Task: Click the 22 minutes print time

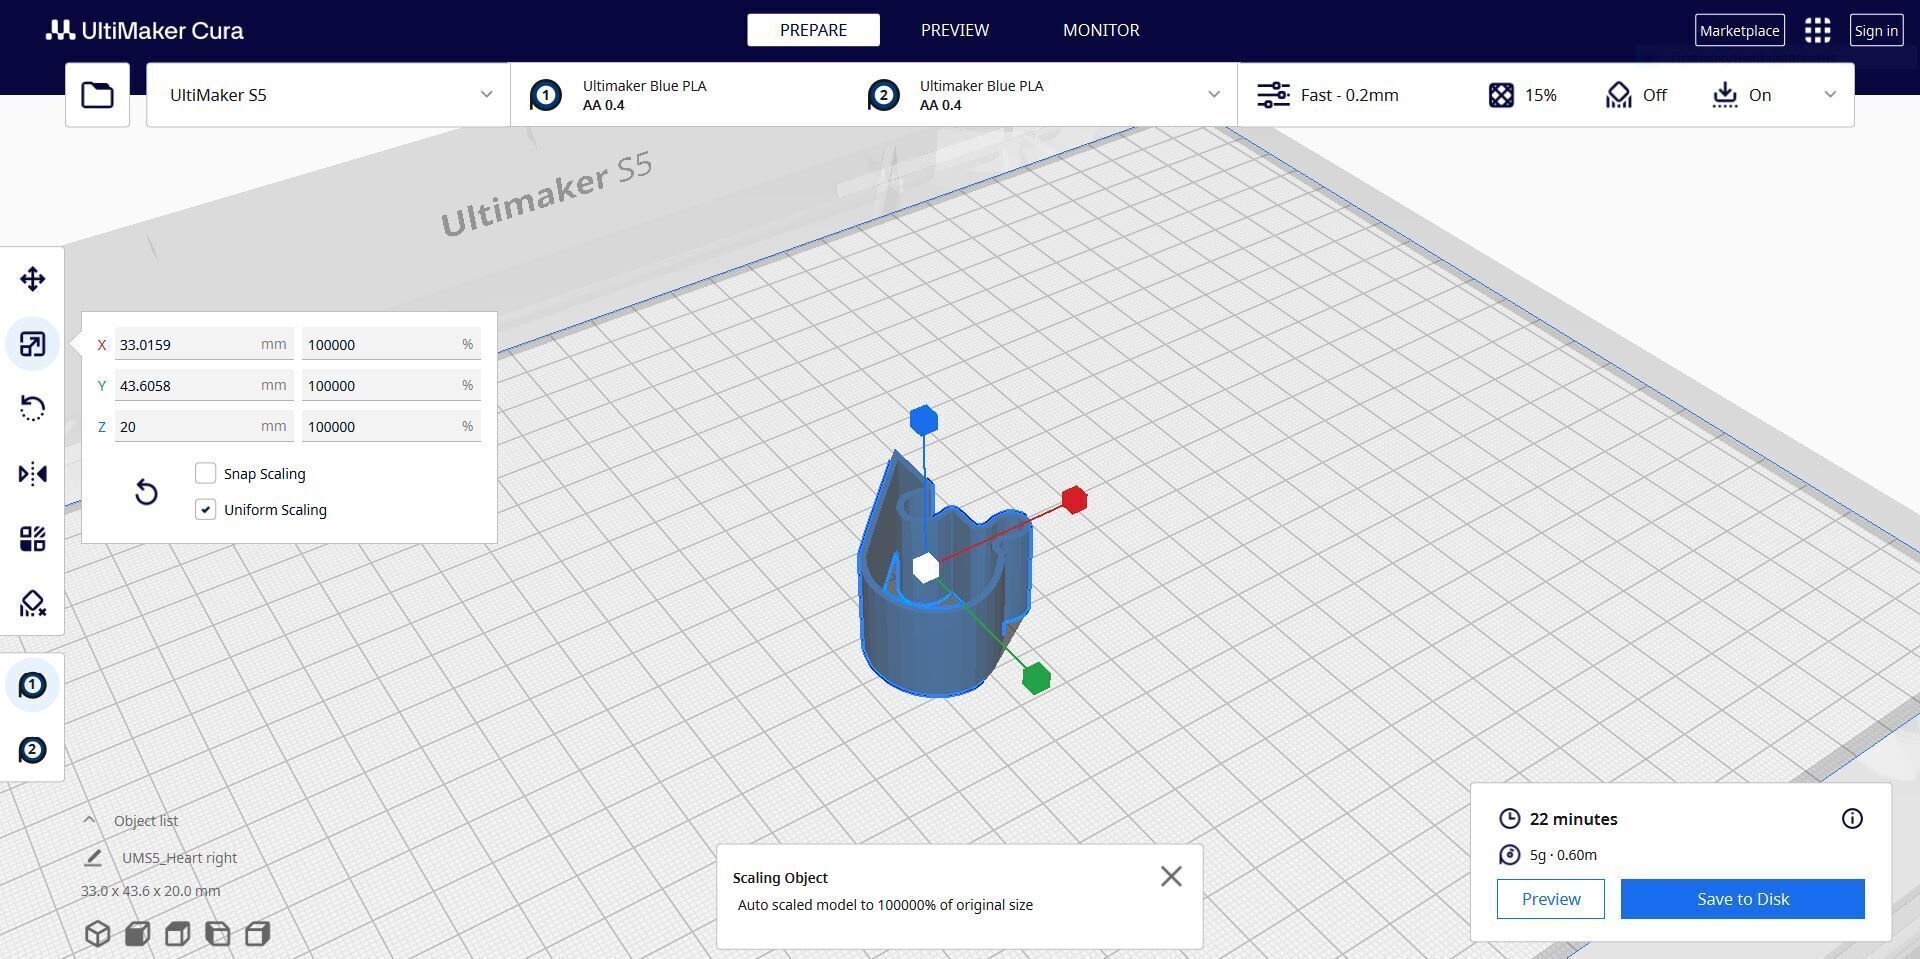Action: pyautogui.click(x=1573, y=819)
